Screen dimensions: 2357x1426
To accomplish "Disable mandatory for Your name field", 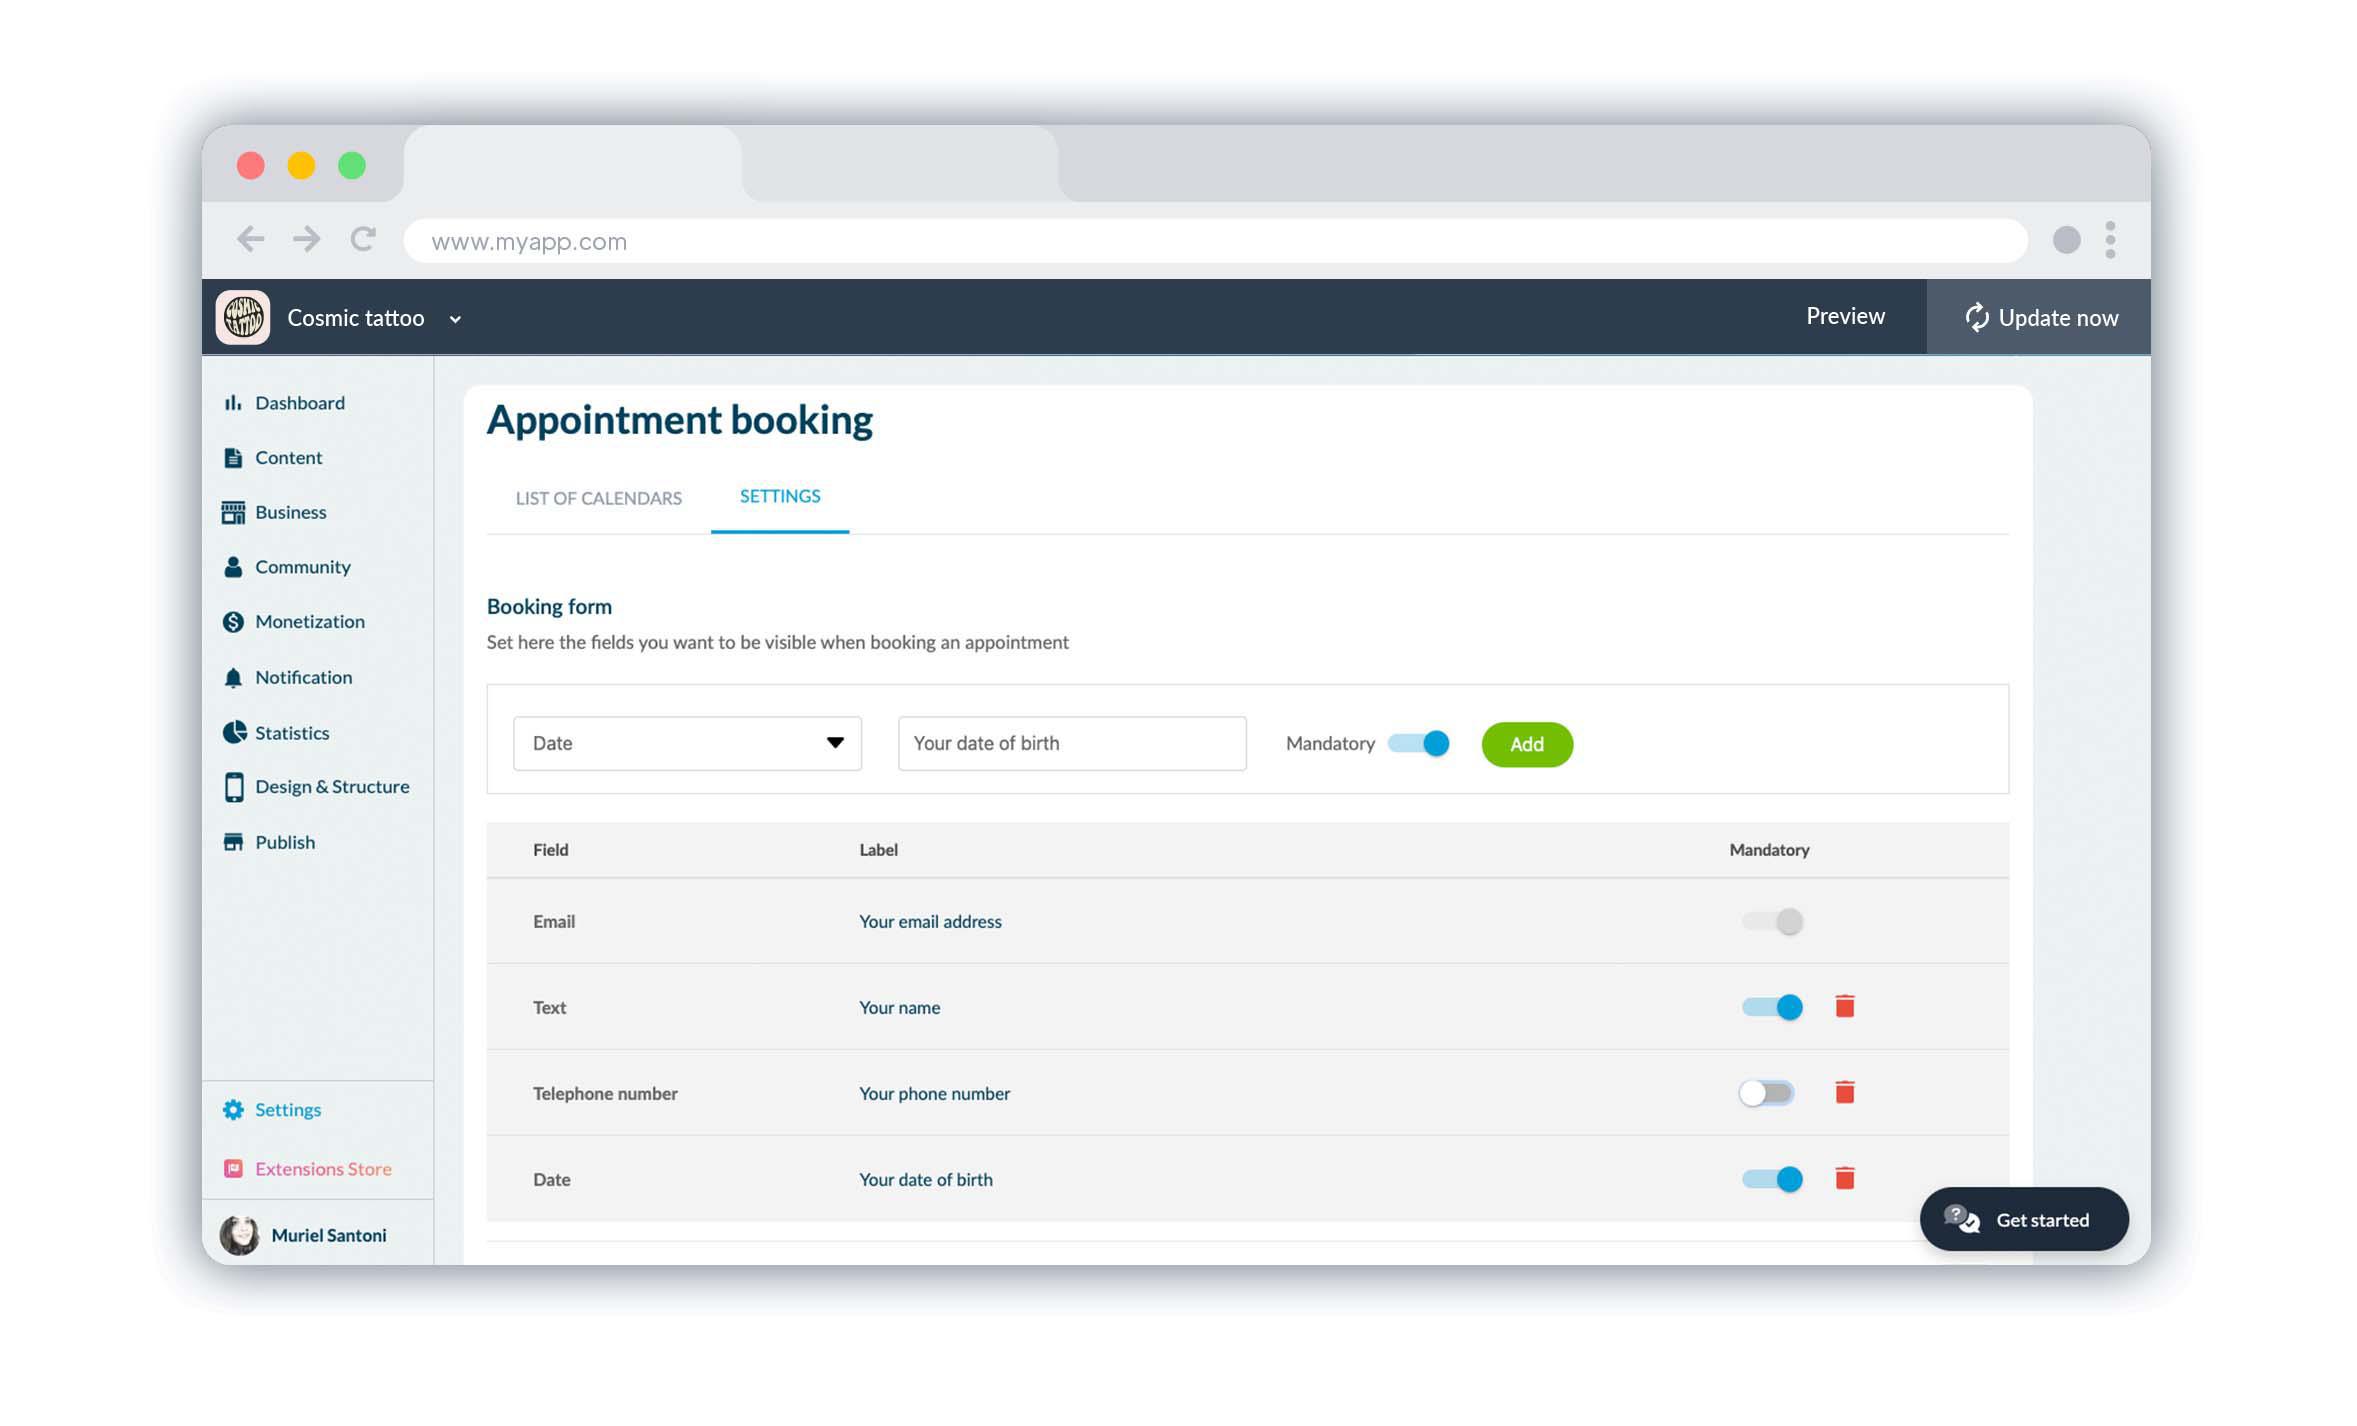I will click(x=1772, y=1007).
